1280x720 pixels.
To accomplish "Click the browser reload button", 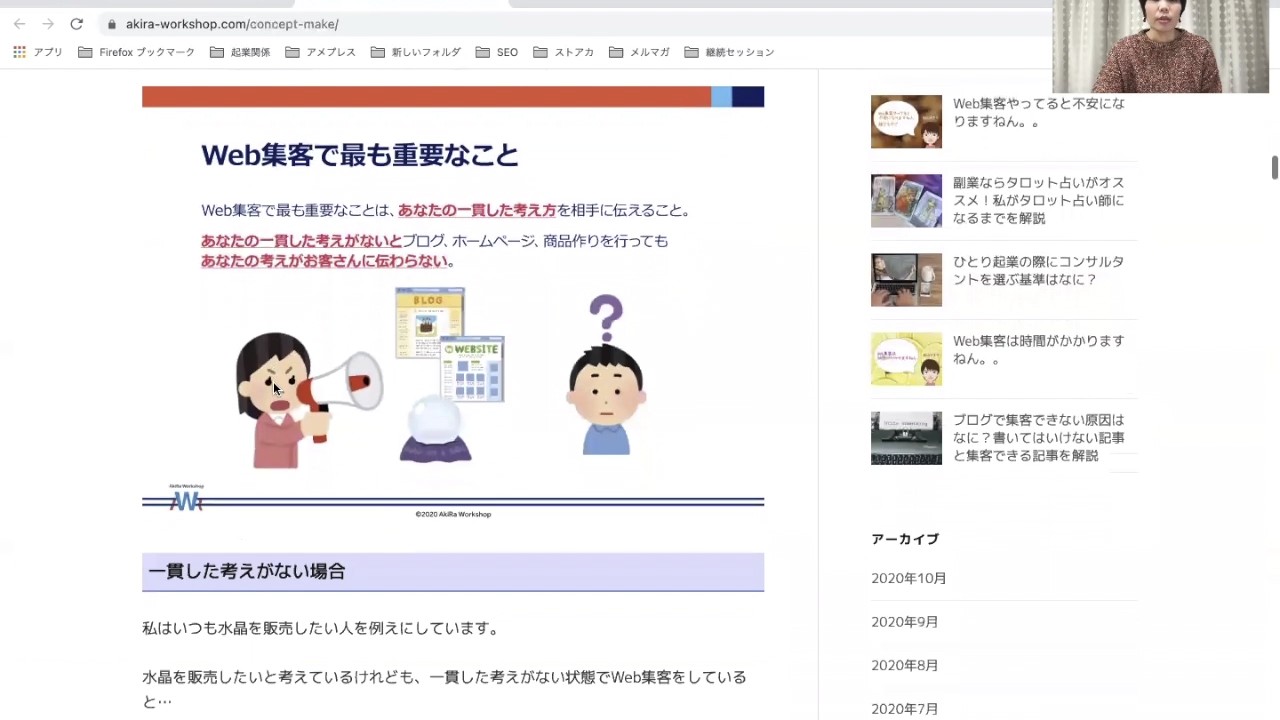I will coord(76,24).
